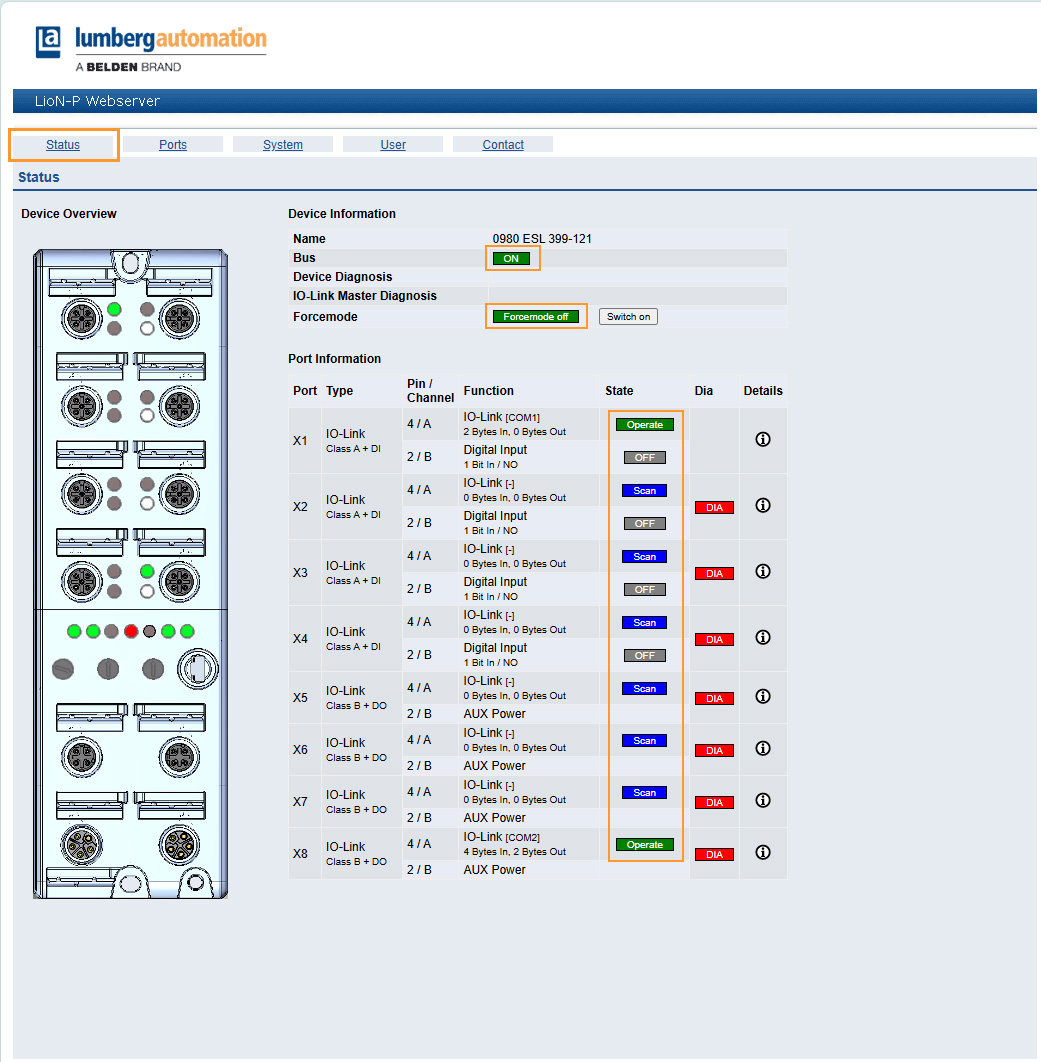Open details for port X8
Screen dimensions: 1041x1062
pyautogui.click(x=763, y=853)
